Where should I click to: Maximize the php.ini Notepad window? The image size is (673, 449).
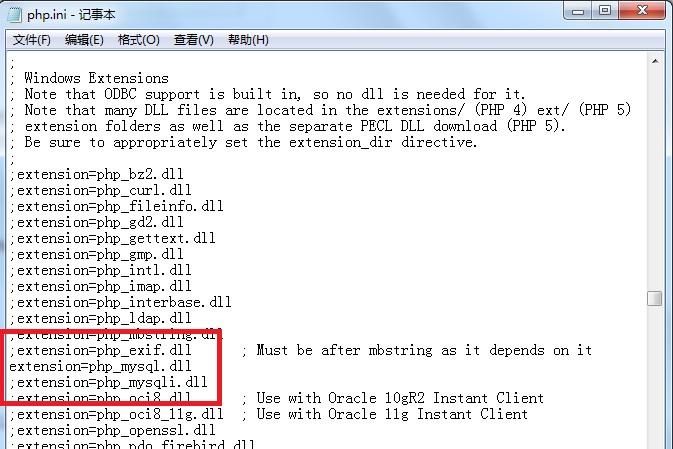605,10
